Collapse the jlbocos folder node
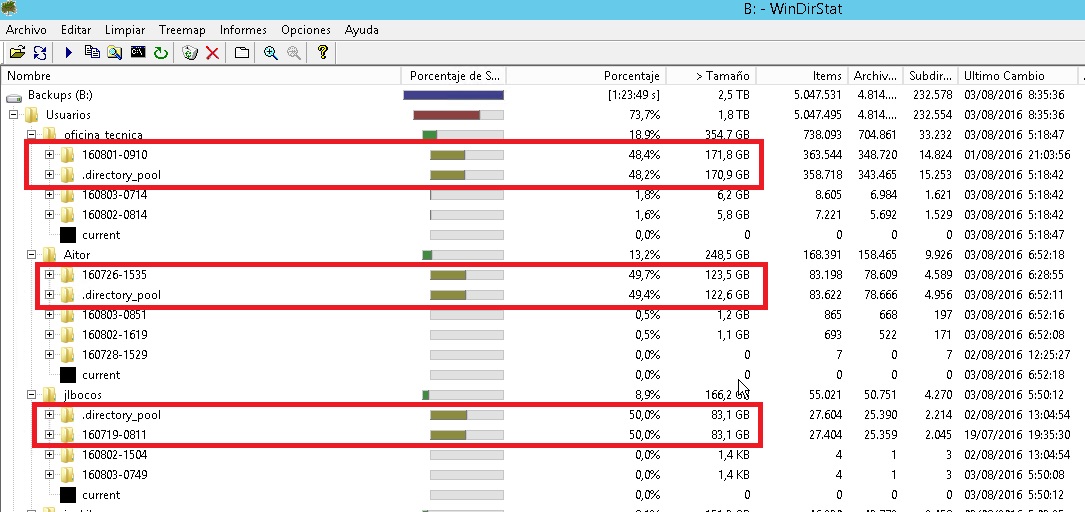The image size is (1085, 512). click(31, 395)
